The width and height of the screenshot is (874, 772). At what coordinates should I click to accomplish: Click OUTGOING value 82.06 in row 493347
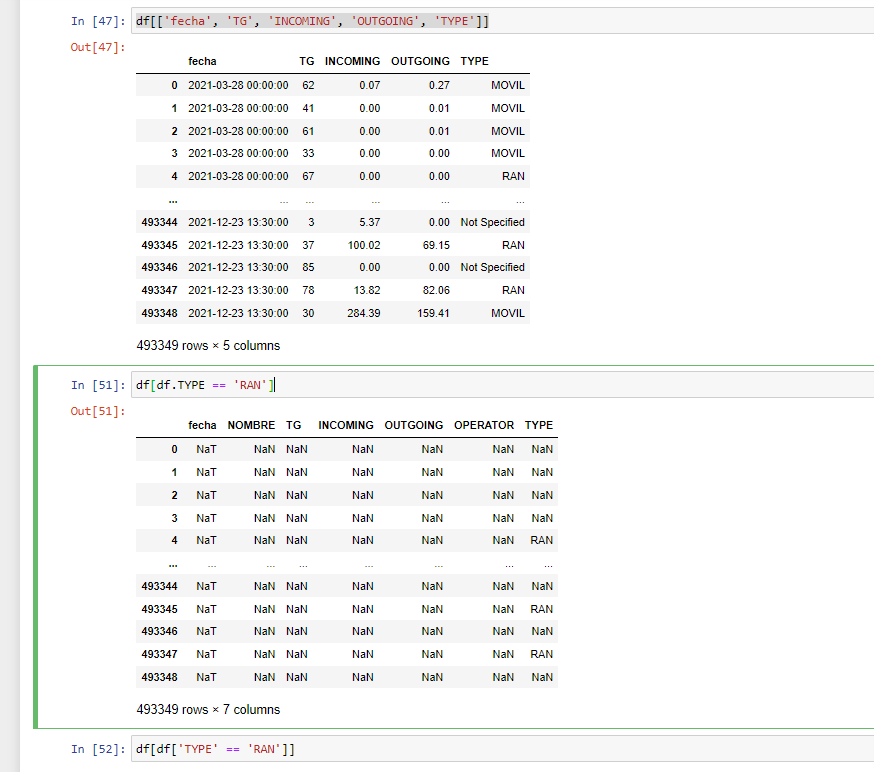coord(436,290)
